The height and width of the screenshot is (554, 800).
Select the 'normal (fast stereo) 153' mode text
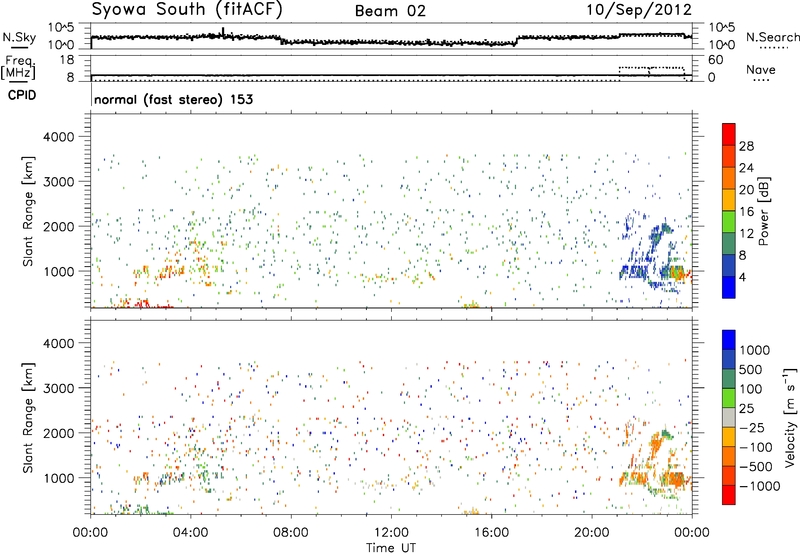coord(173,99)
